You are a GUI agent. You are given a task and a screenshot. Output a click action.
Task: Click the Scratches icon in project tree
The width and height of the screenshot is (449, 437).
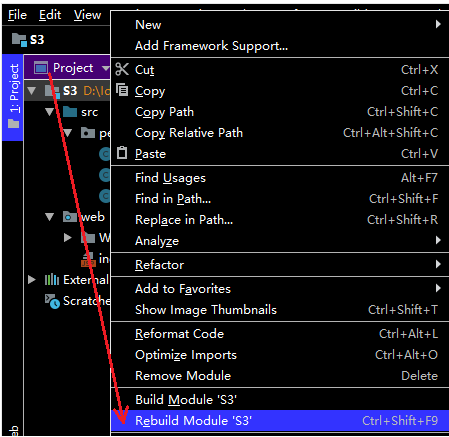(52, 301)
